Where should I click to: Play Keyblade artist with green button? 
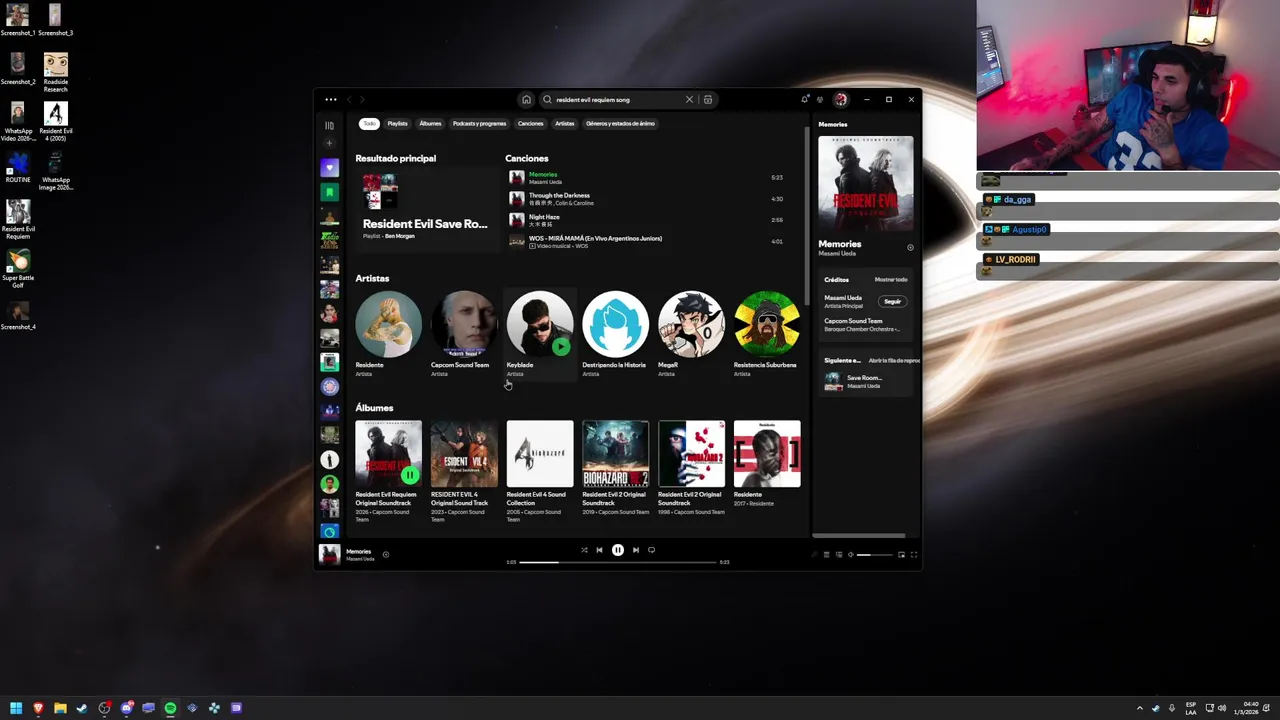click(561, 347)
